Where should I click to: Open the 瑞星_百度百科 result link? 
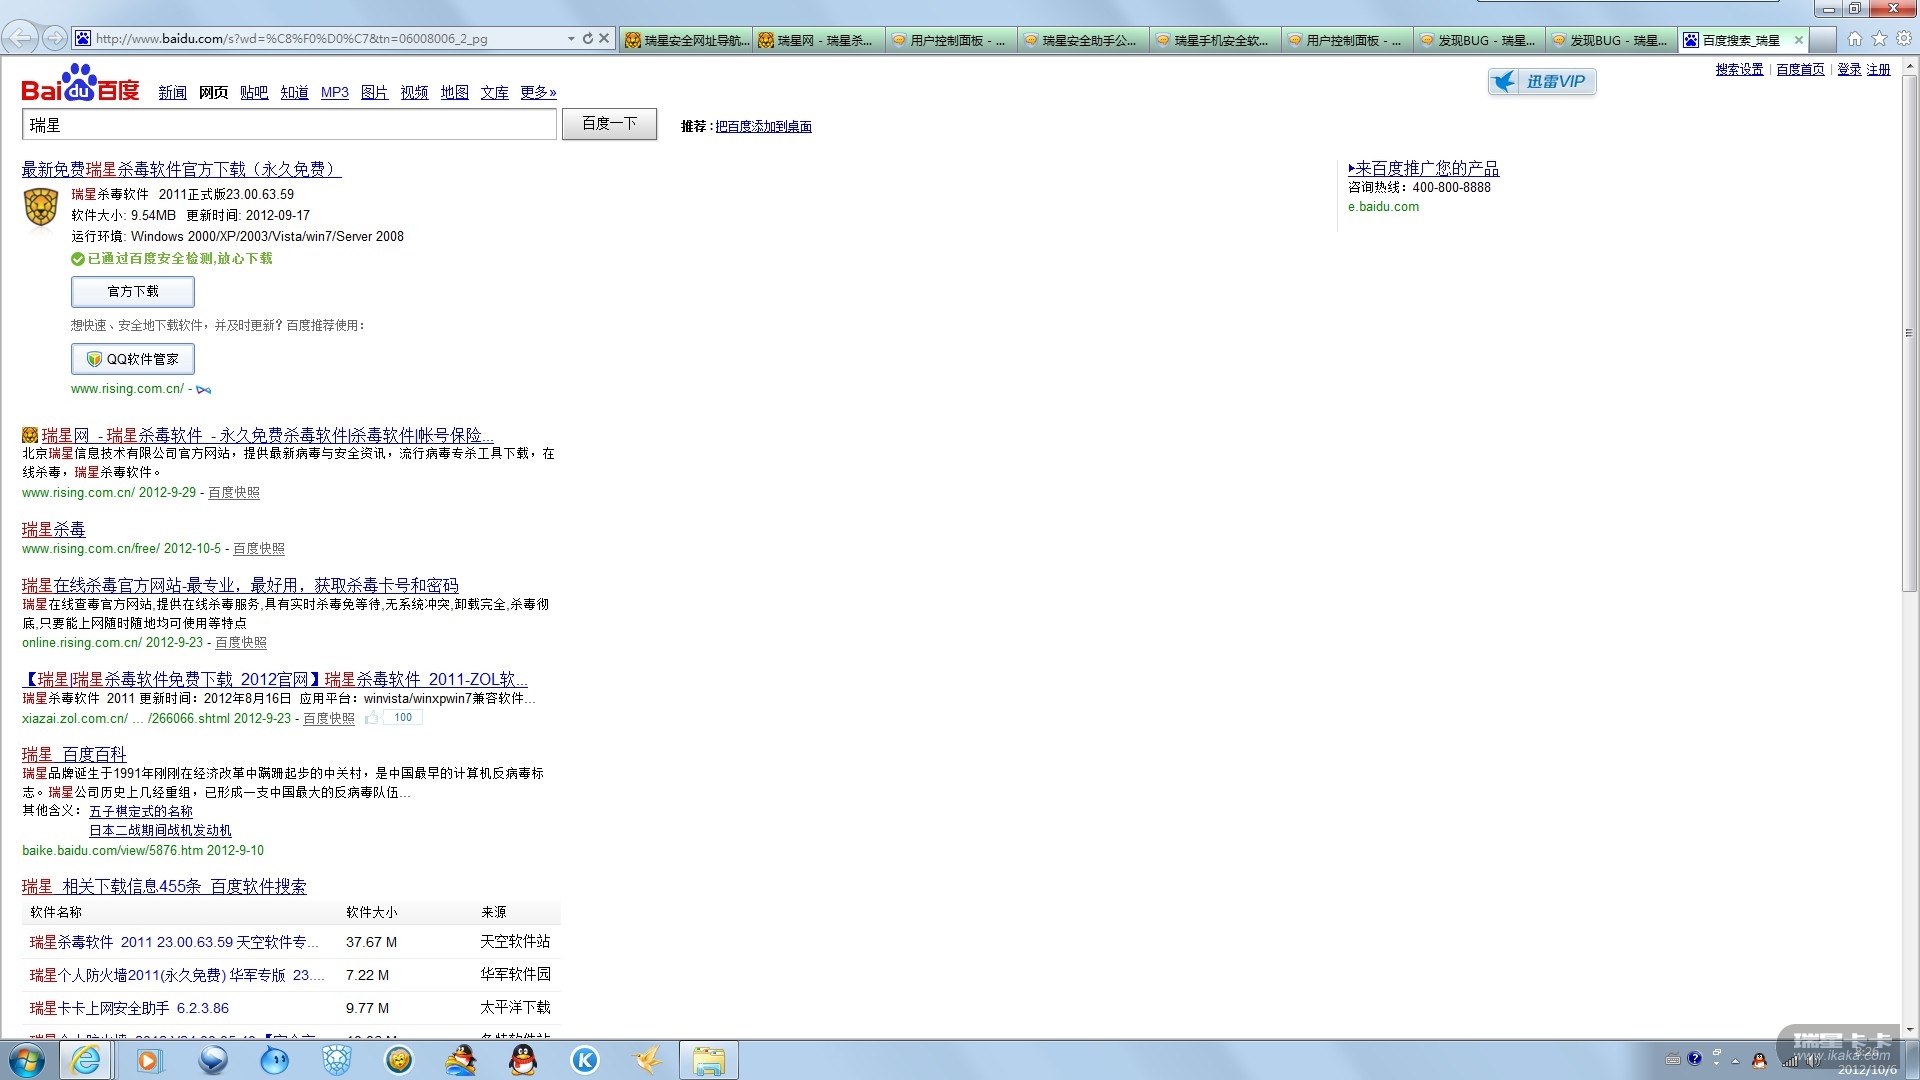pos(74,754)
